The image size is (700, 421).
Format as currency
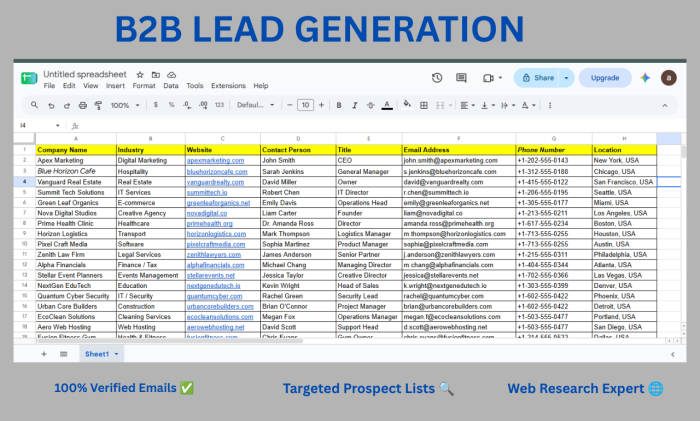coord(155,105)
